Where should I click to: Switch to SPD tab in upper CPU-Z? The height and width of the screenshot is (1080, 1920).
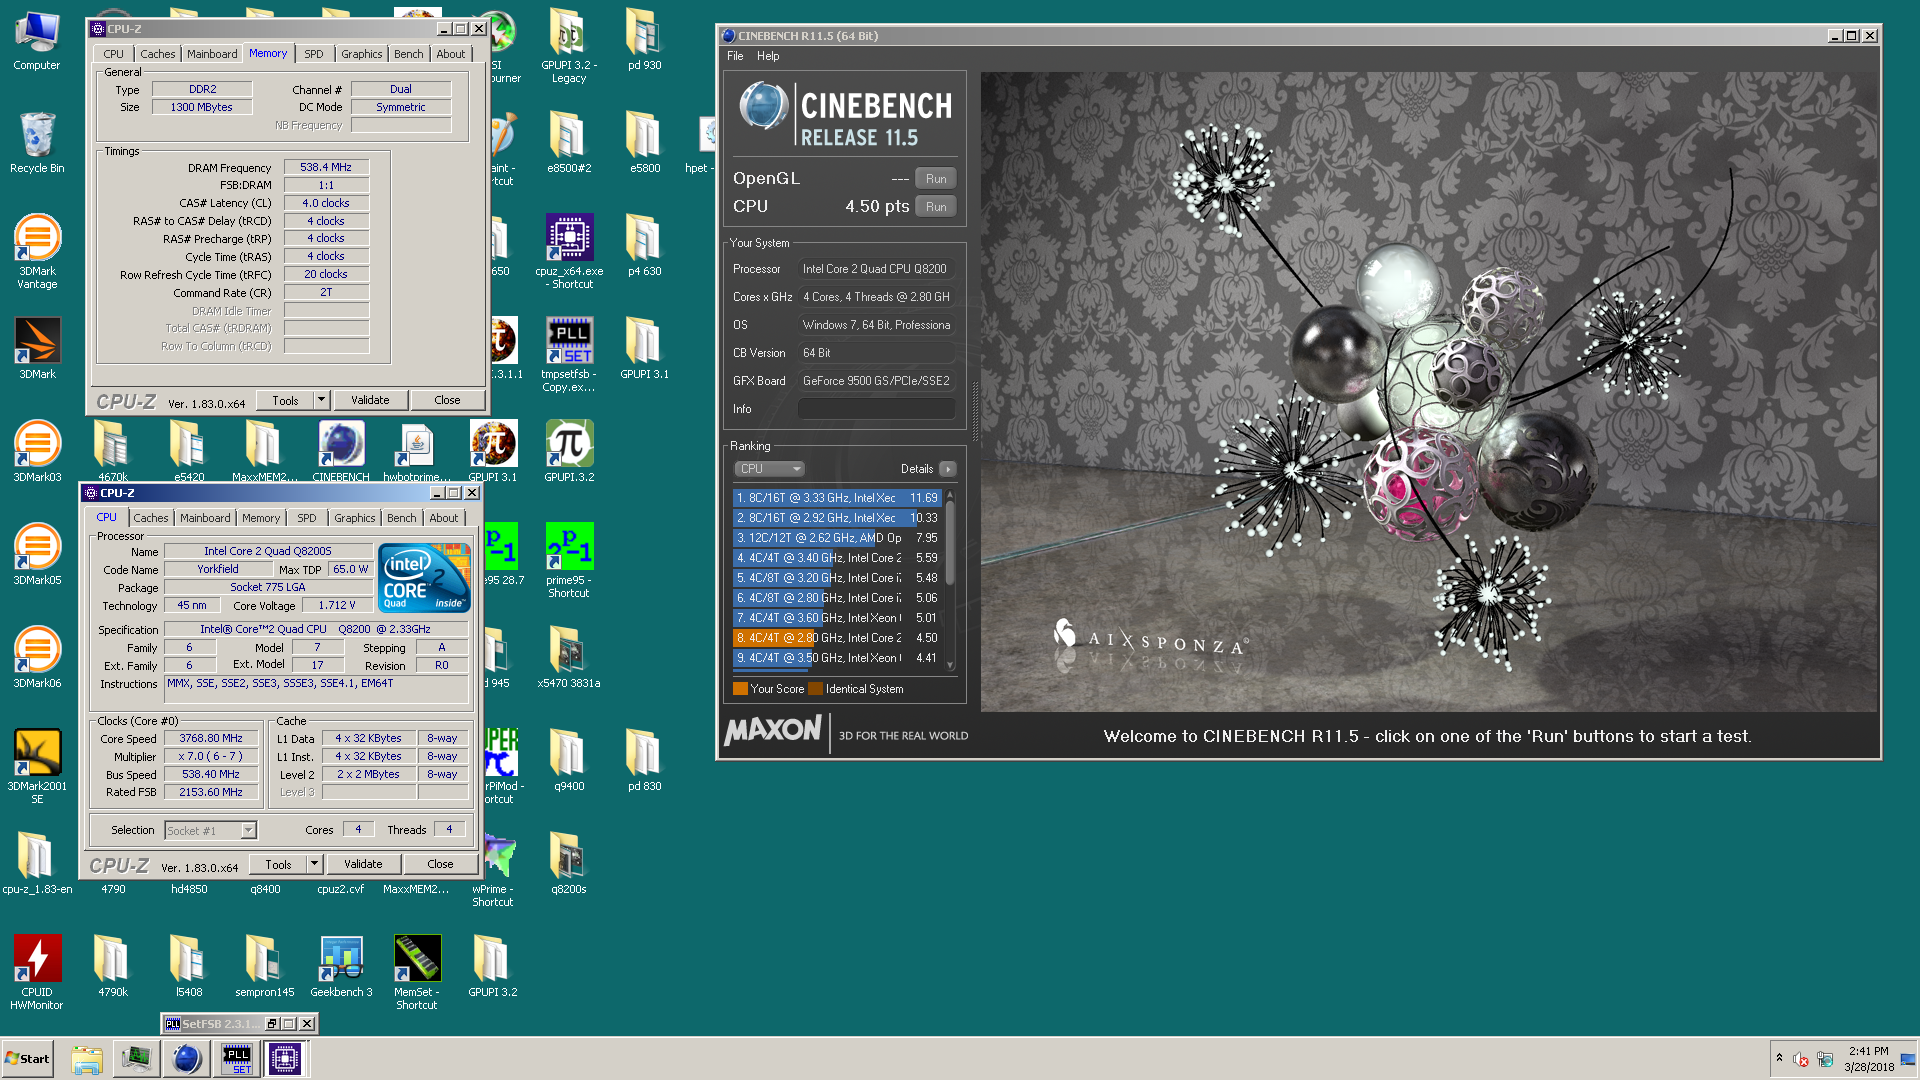coord(314,54)
